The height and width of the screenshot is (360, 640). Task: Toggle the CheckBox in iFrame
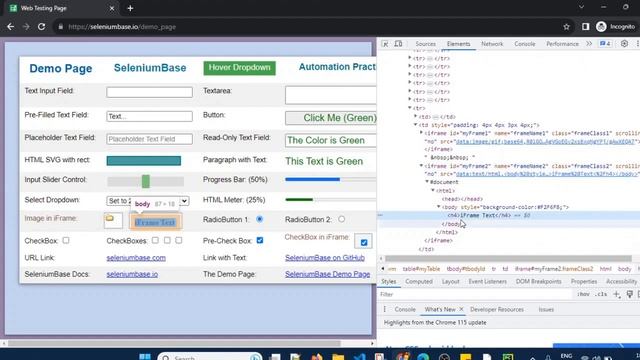click(x=364, y=242)
